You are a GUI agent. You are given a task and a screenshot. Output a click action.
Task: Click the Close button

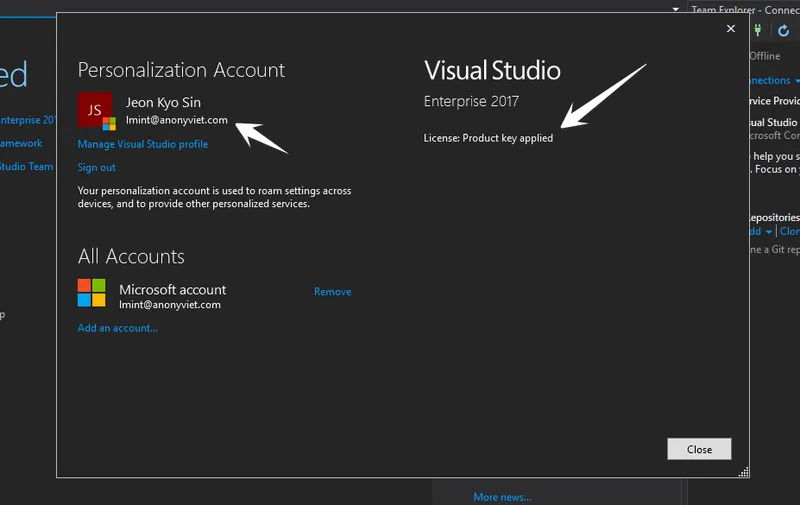pyautogui.click(x=699, y=449)
